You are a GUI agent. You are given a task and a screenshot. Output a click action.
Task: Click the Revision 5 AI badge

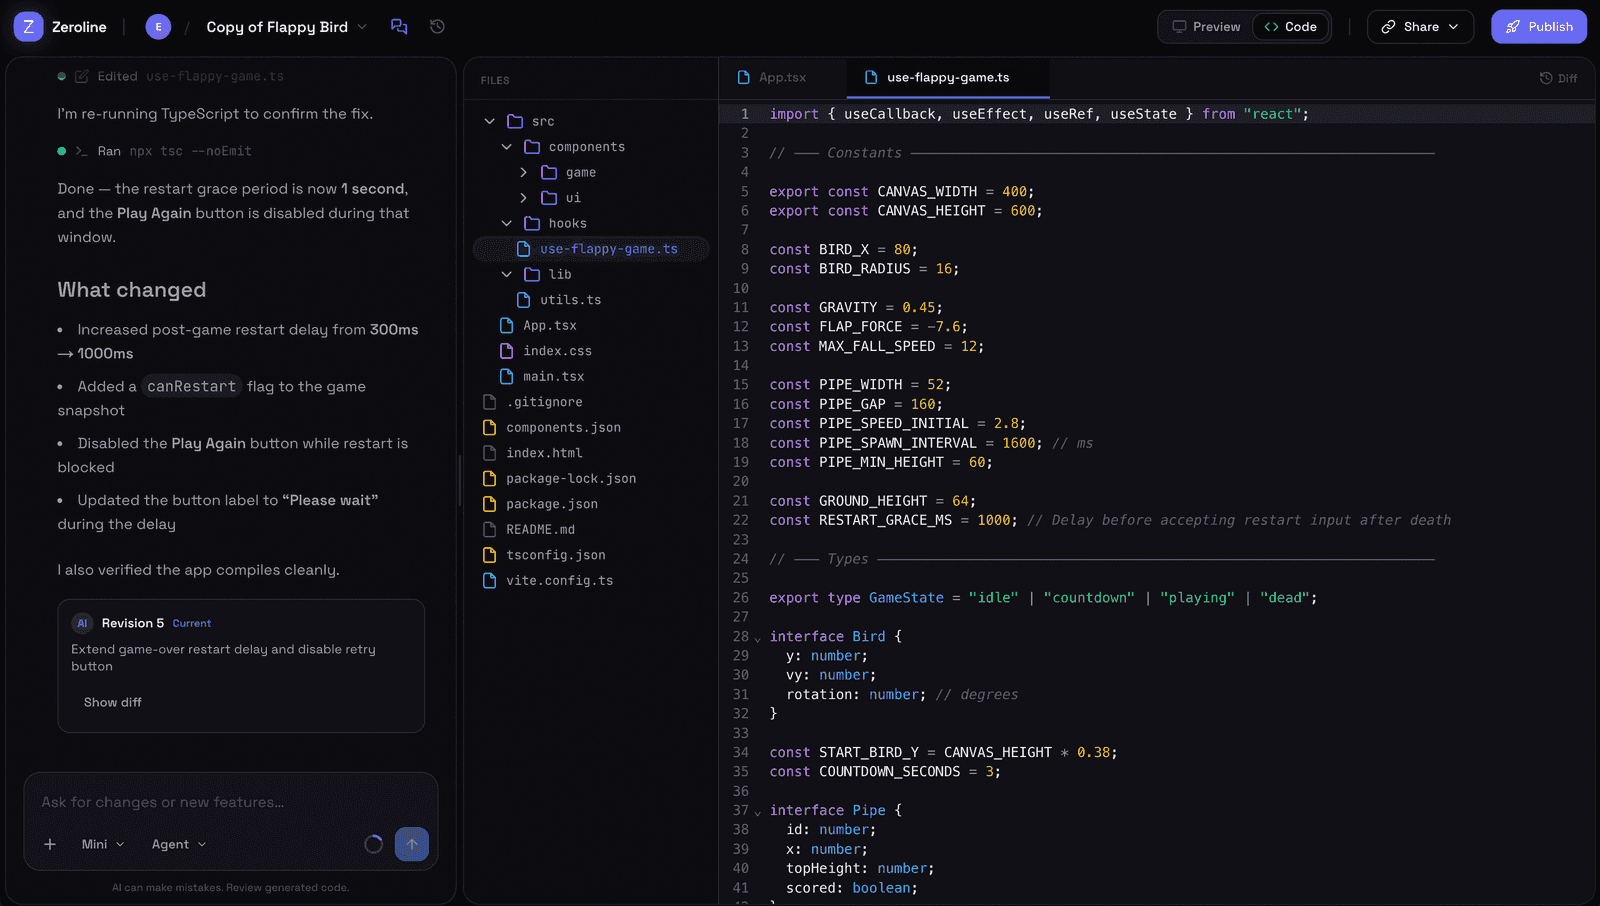pos(83,623)
